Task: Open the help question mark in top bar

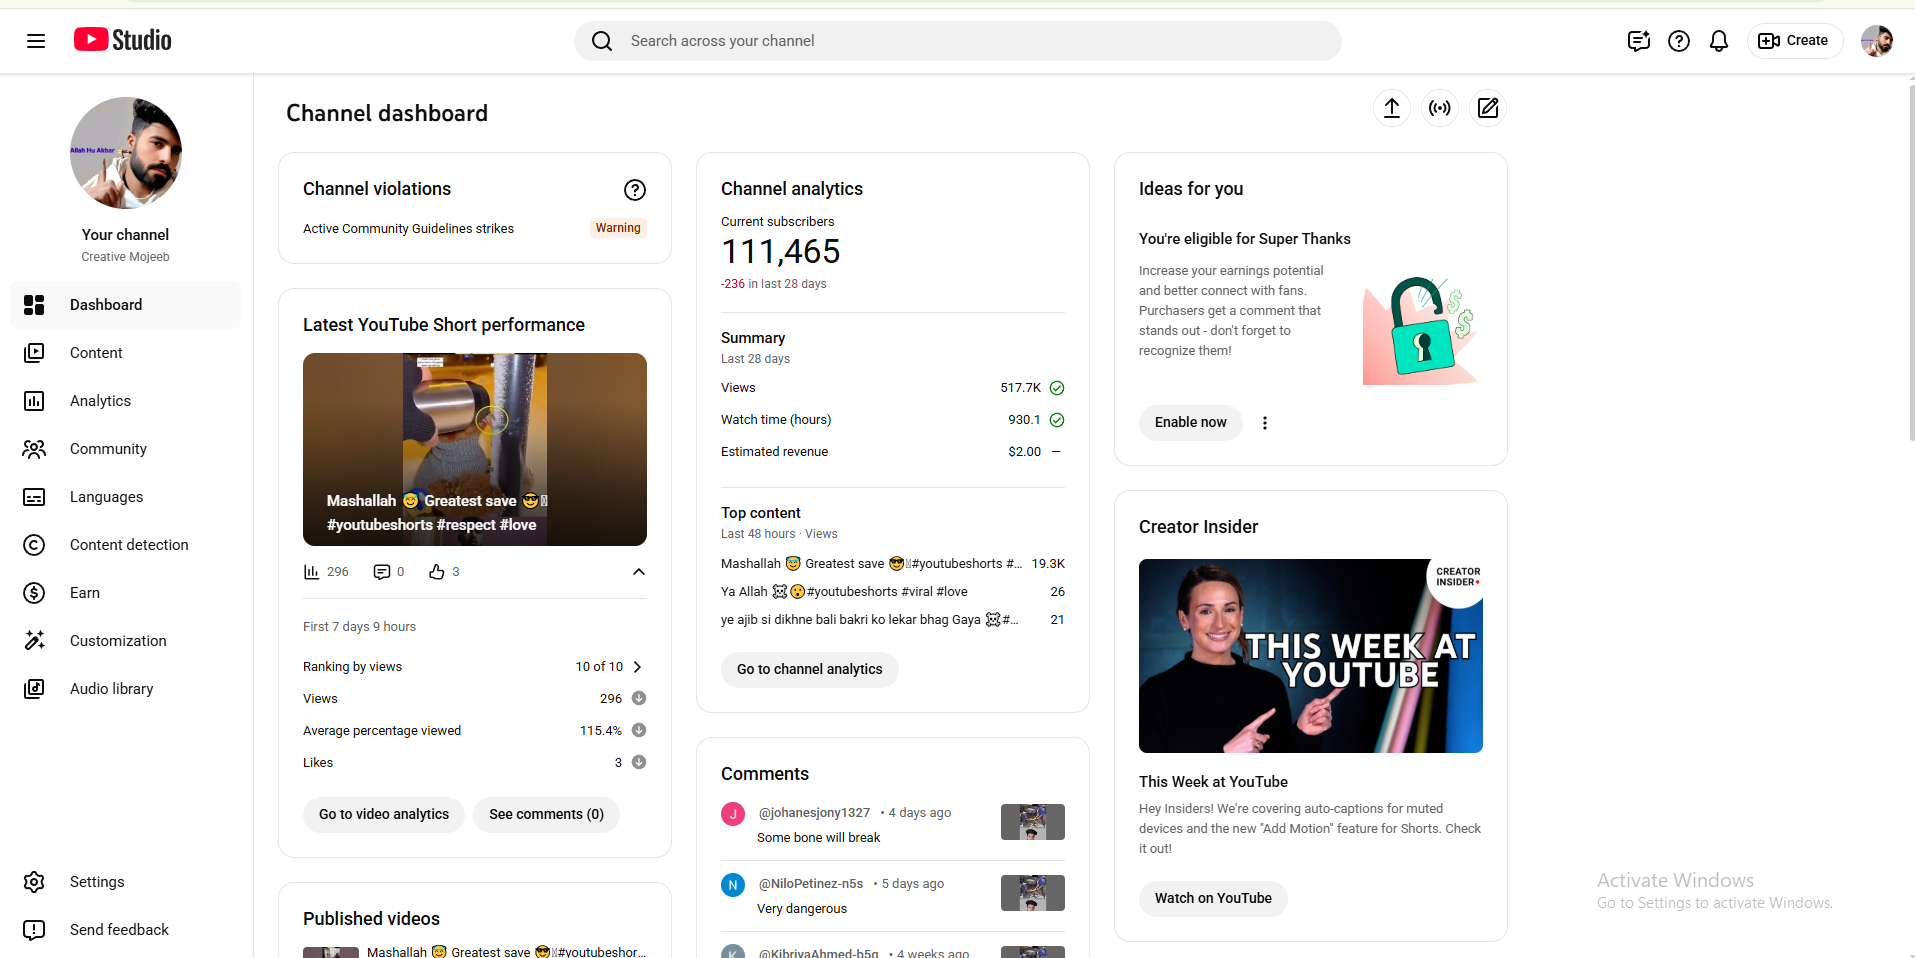Action: click(x=1678, y=41)
